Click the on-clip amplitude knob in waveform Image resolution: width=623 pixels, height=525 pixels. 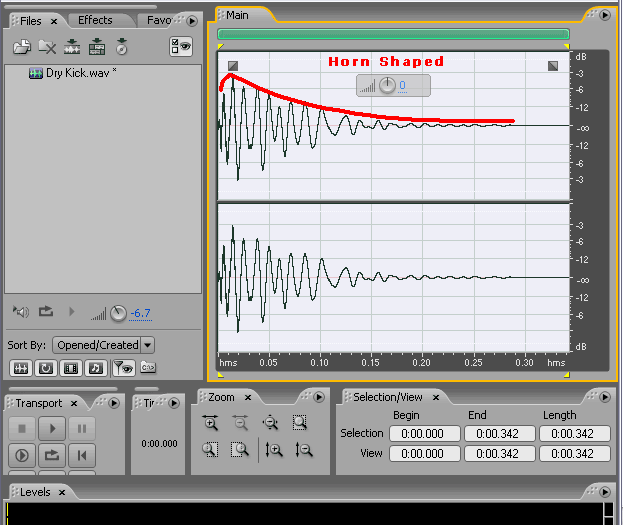(x=387, y=85)
